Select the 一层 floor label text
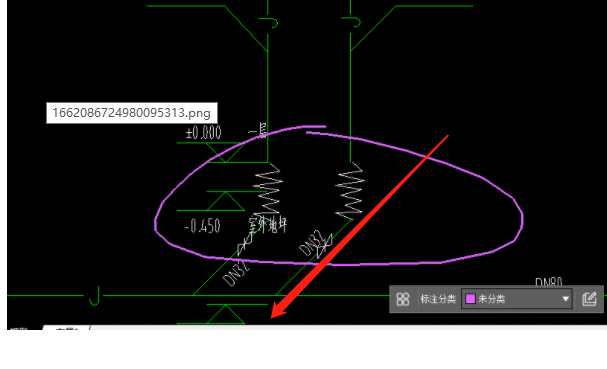Image resolution: width=607 pixels, height=369 pixels. tap(258, 131)
